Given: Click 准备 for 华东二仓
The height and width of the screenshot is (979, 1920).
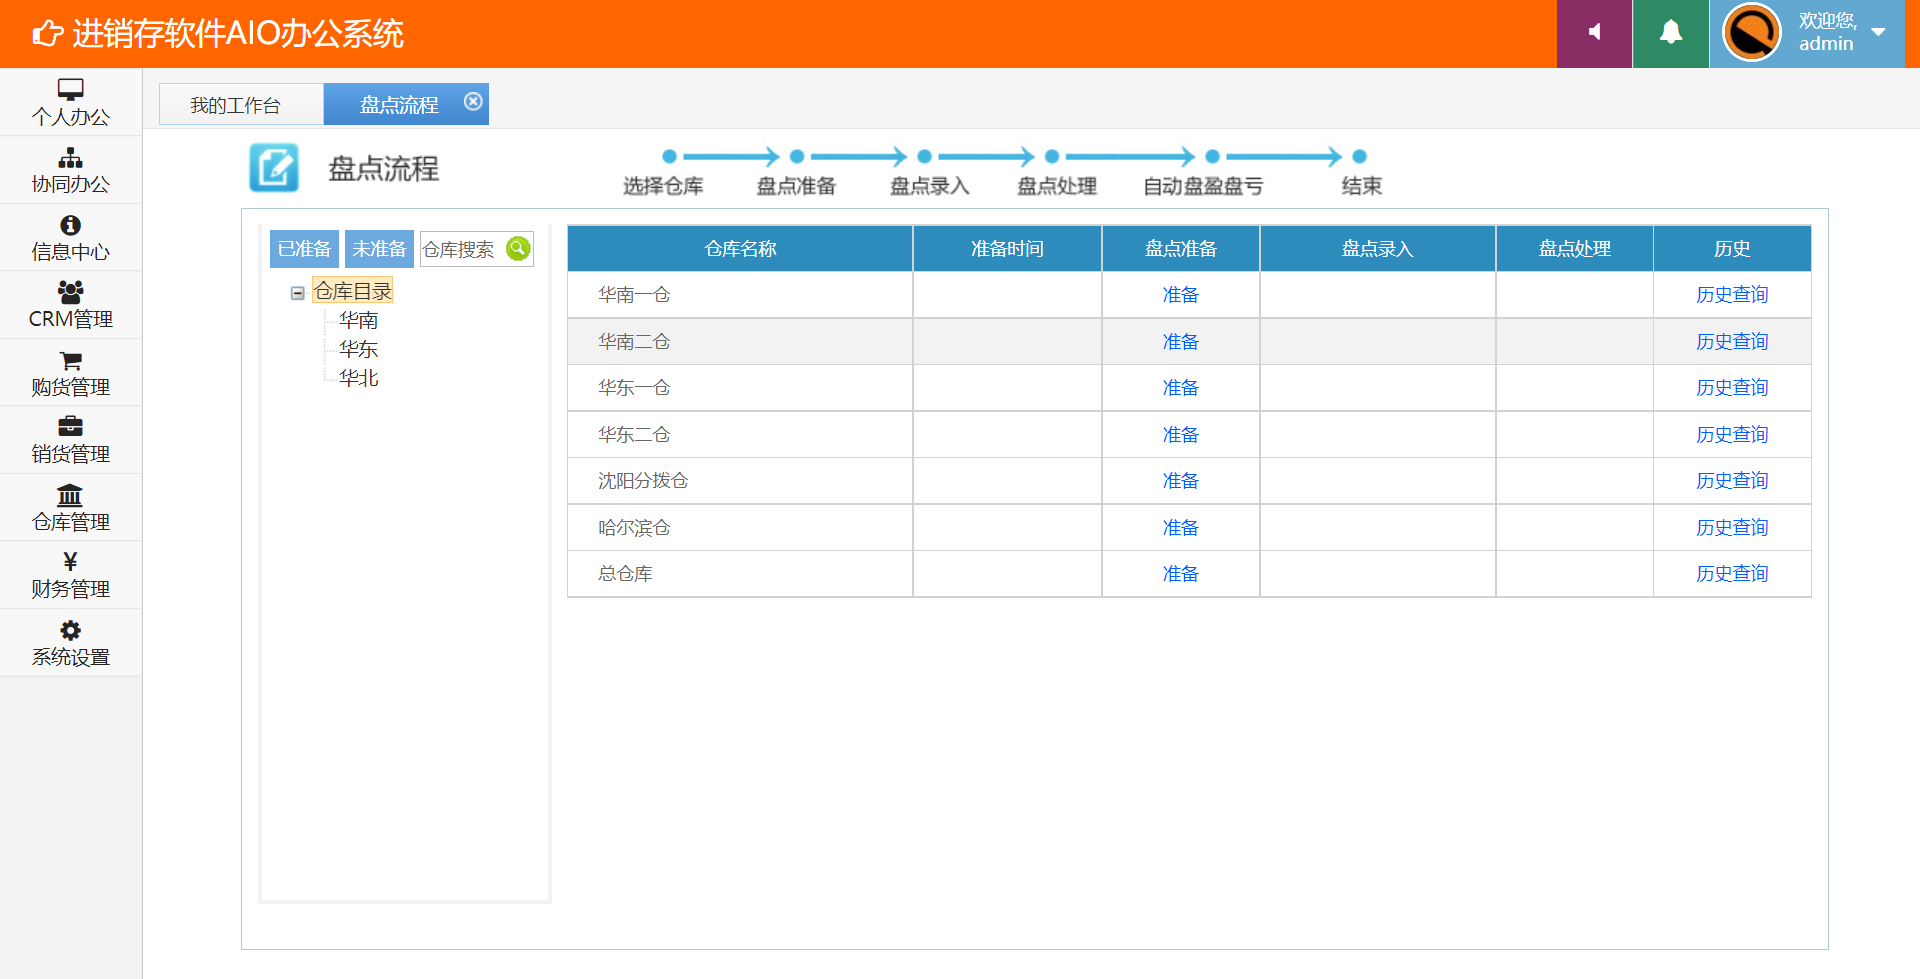Looking at the screenshot, I should click(1180, 435).
